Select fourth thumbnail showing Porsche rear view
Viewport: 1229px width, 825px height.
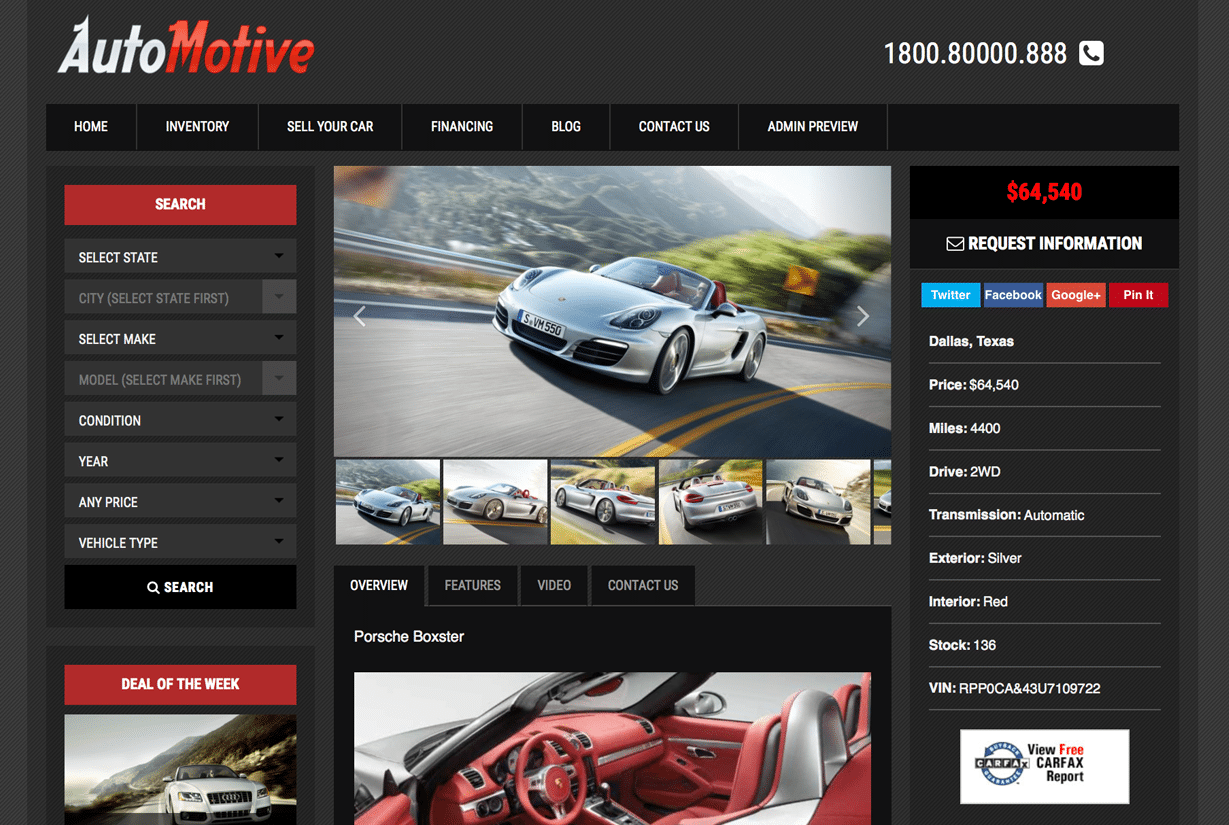(711, 502)
